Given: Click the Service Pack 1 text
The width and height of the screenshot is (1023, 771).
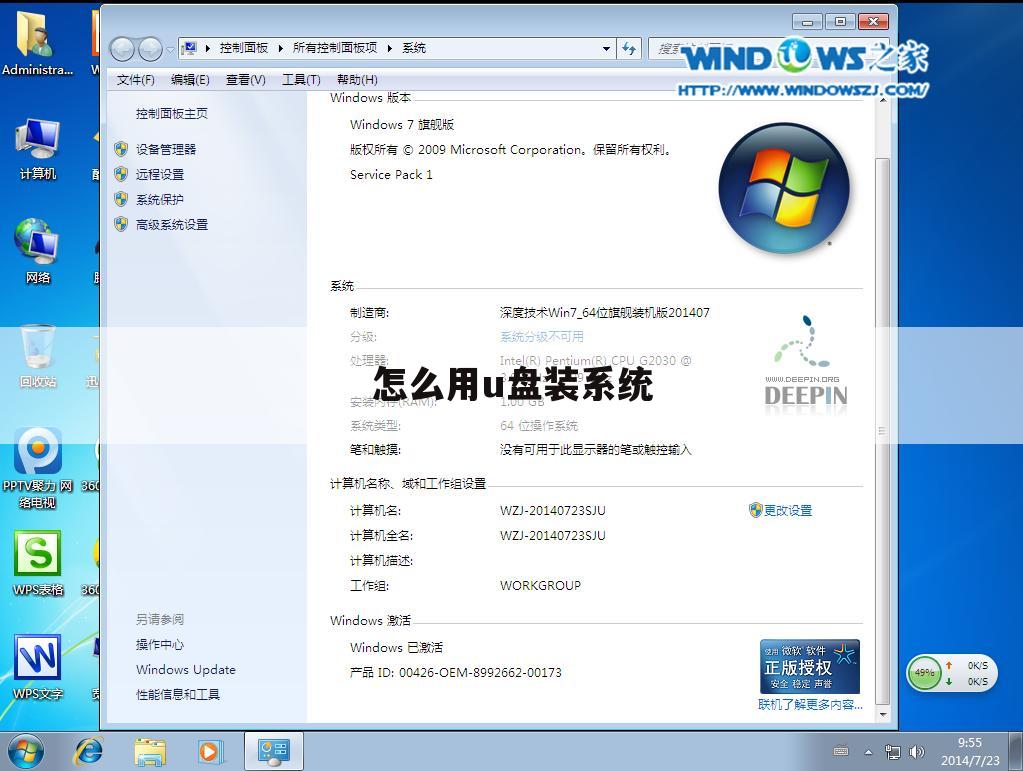Looking at the screenshot, I should (x=391, y=174).
